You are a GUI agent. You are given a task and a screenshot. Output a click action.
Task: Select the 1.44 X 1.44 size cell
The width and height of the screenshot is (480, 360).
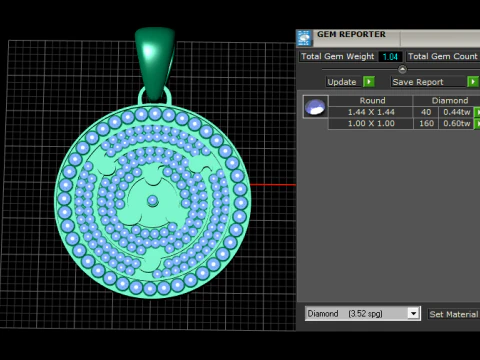pyautogui.click(x=371, y=112)
